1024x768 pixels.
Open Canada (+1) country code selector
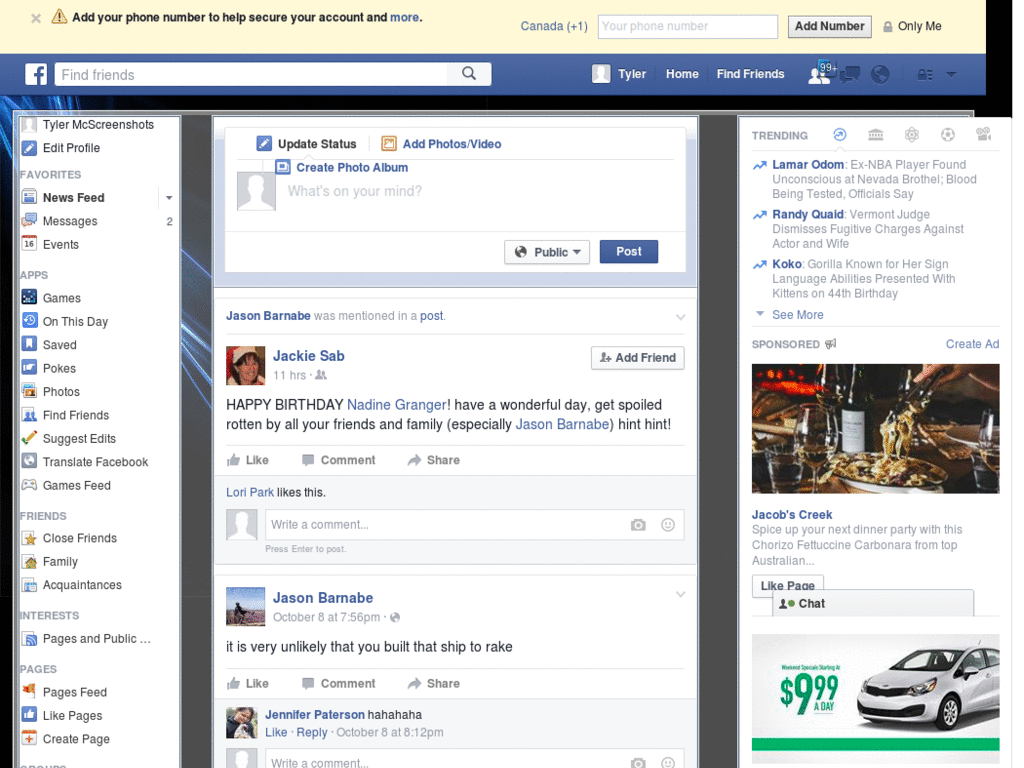point(554,26)
